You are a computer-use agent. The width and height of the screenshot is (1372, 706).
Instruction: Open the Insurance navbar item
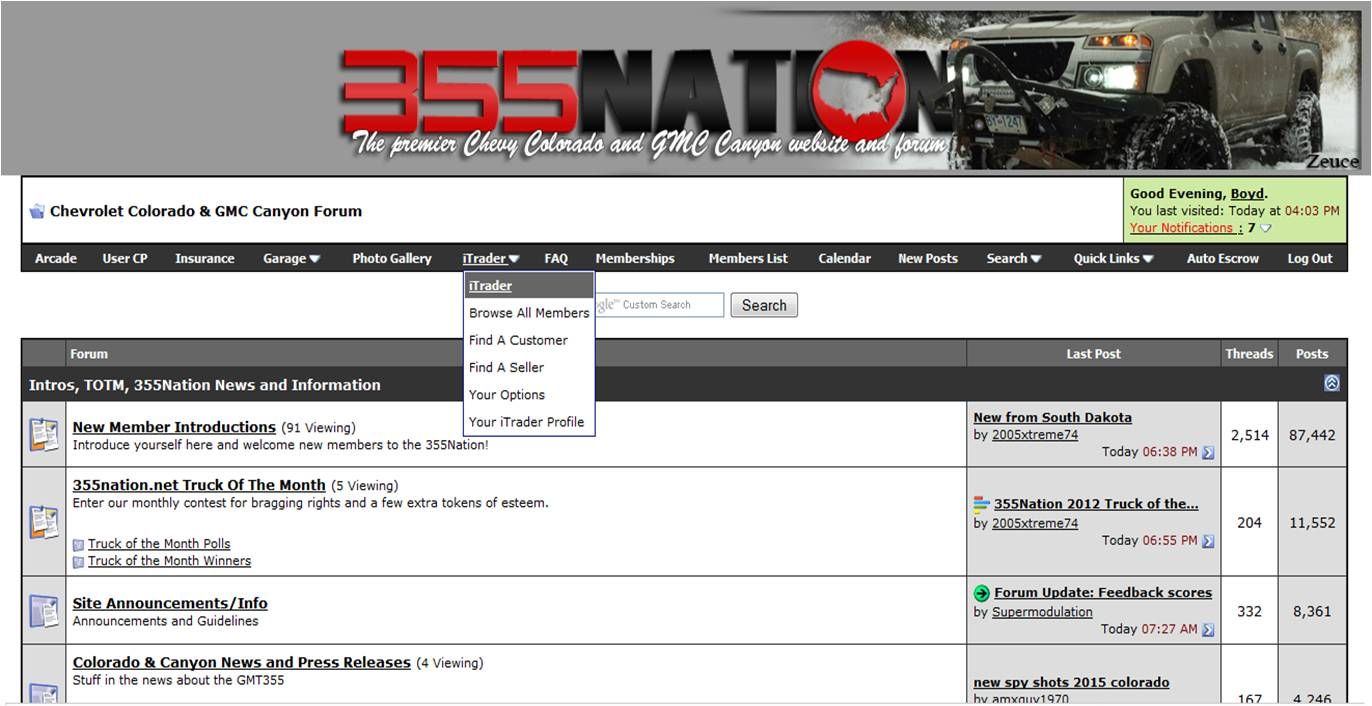[x=205, y=258]
